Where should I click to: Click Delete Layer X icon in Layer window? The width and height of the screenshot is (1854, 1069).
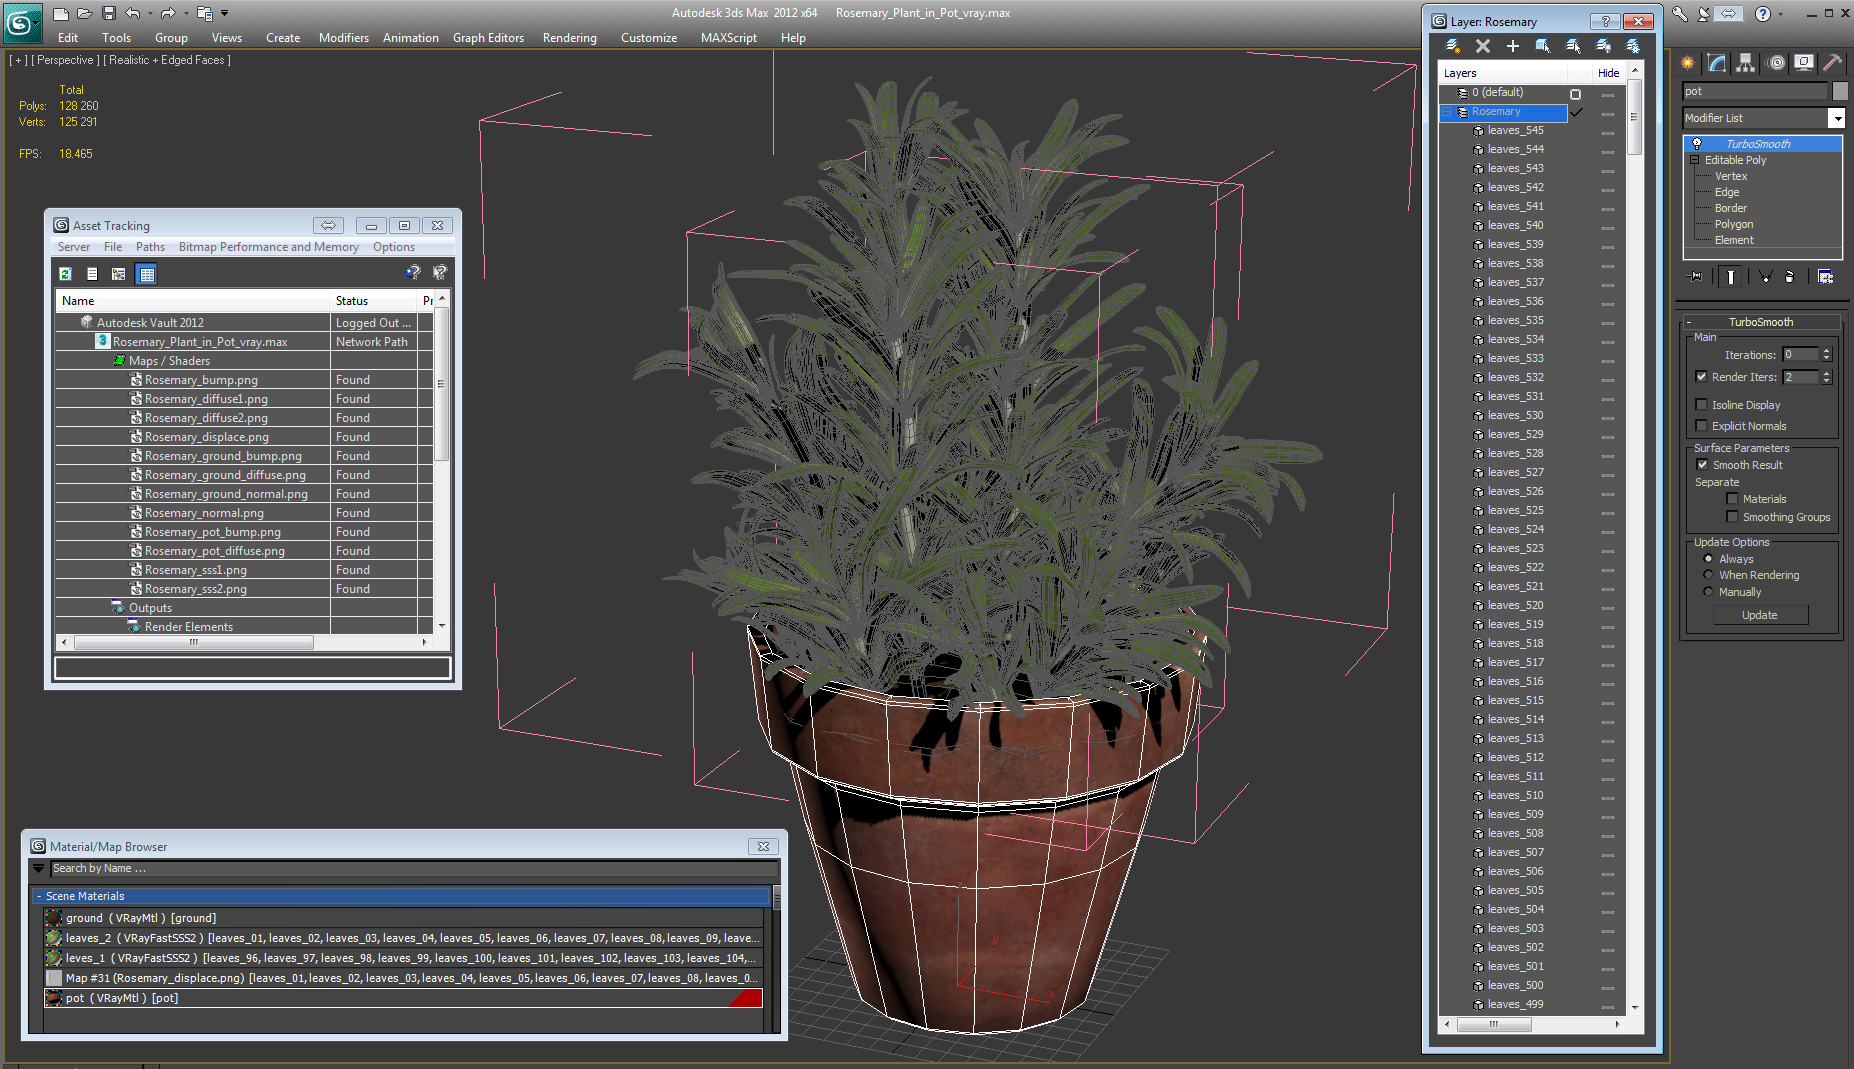tap(1483, 46)
